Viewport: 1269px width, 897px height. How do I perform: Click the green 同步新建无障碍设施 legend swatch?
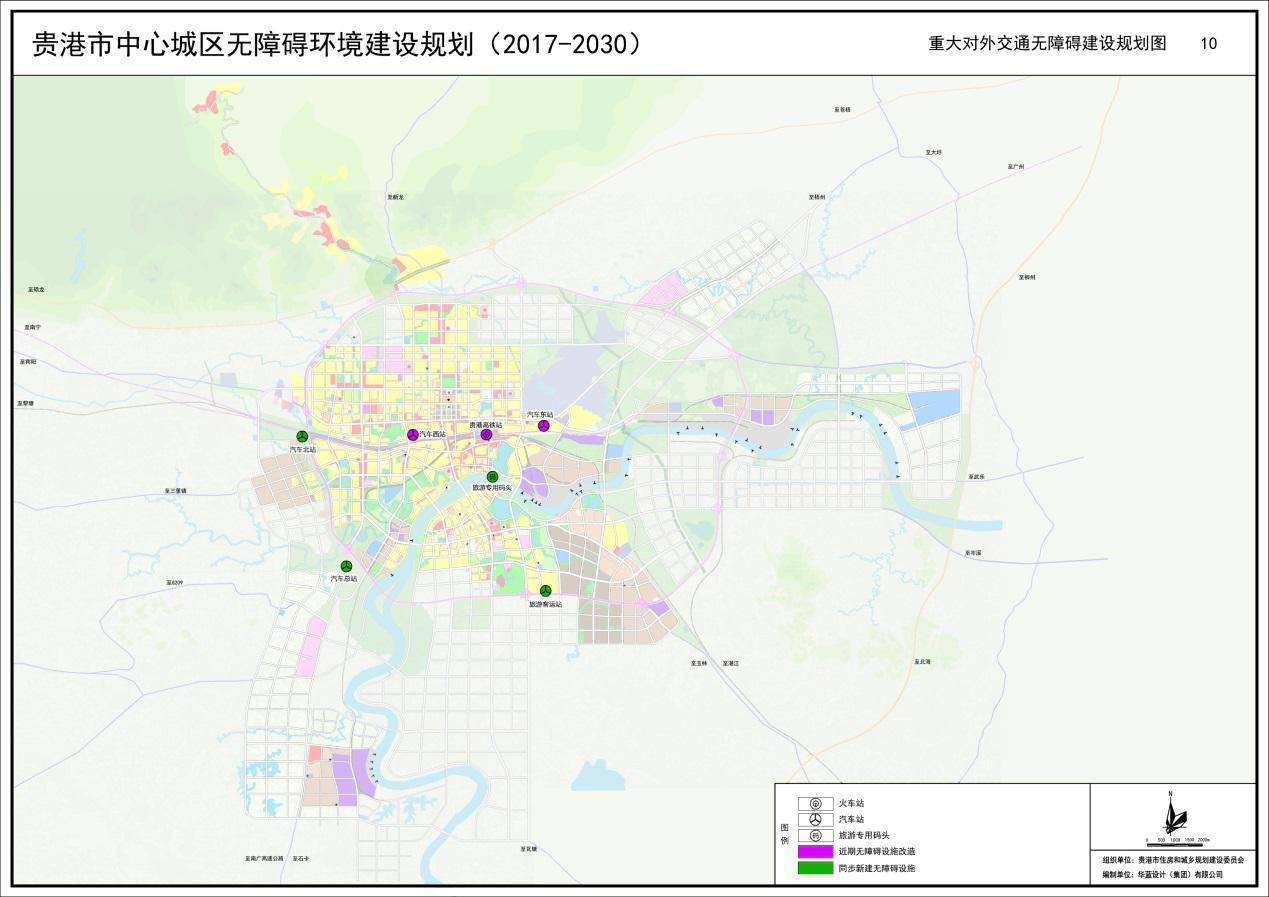click(x=816, y=868)
